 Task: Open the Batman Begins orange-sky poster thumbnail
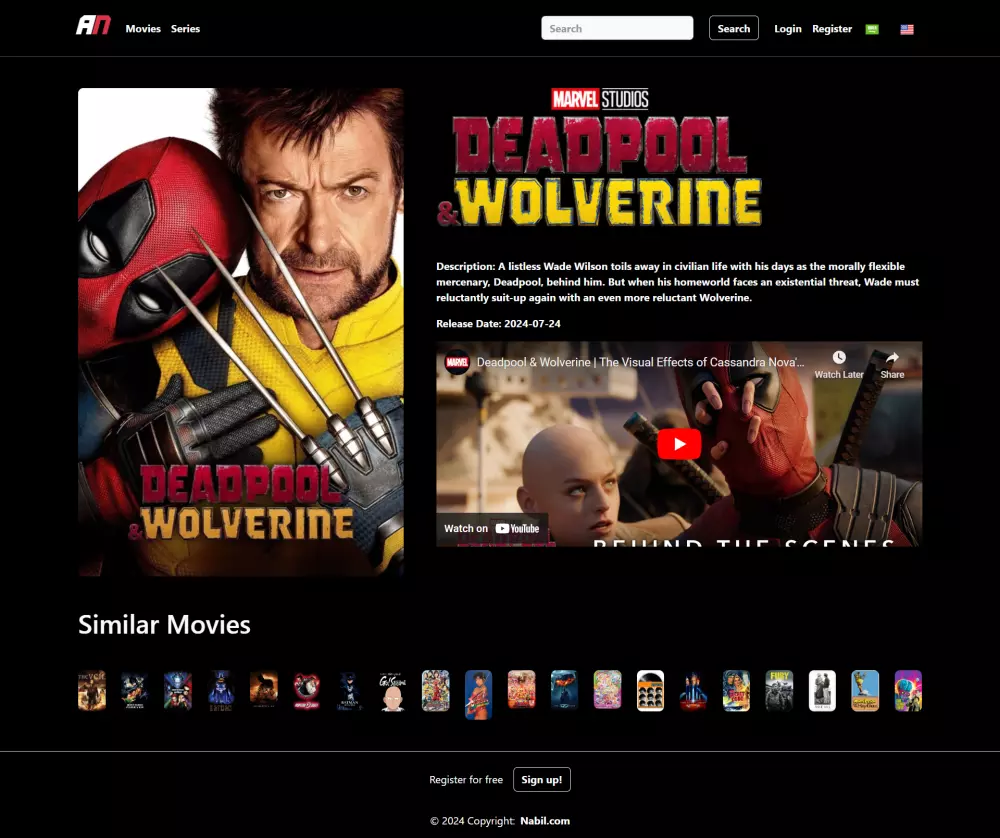[x=263, y=691]
